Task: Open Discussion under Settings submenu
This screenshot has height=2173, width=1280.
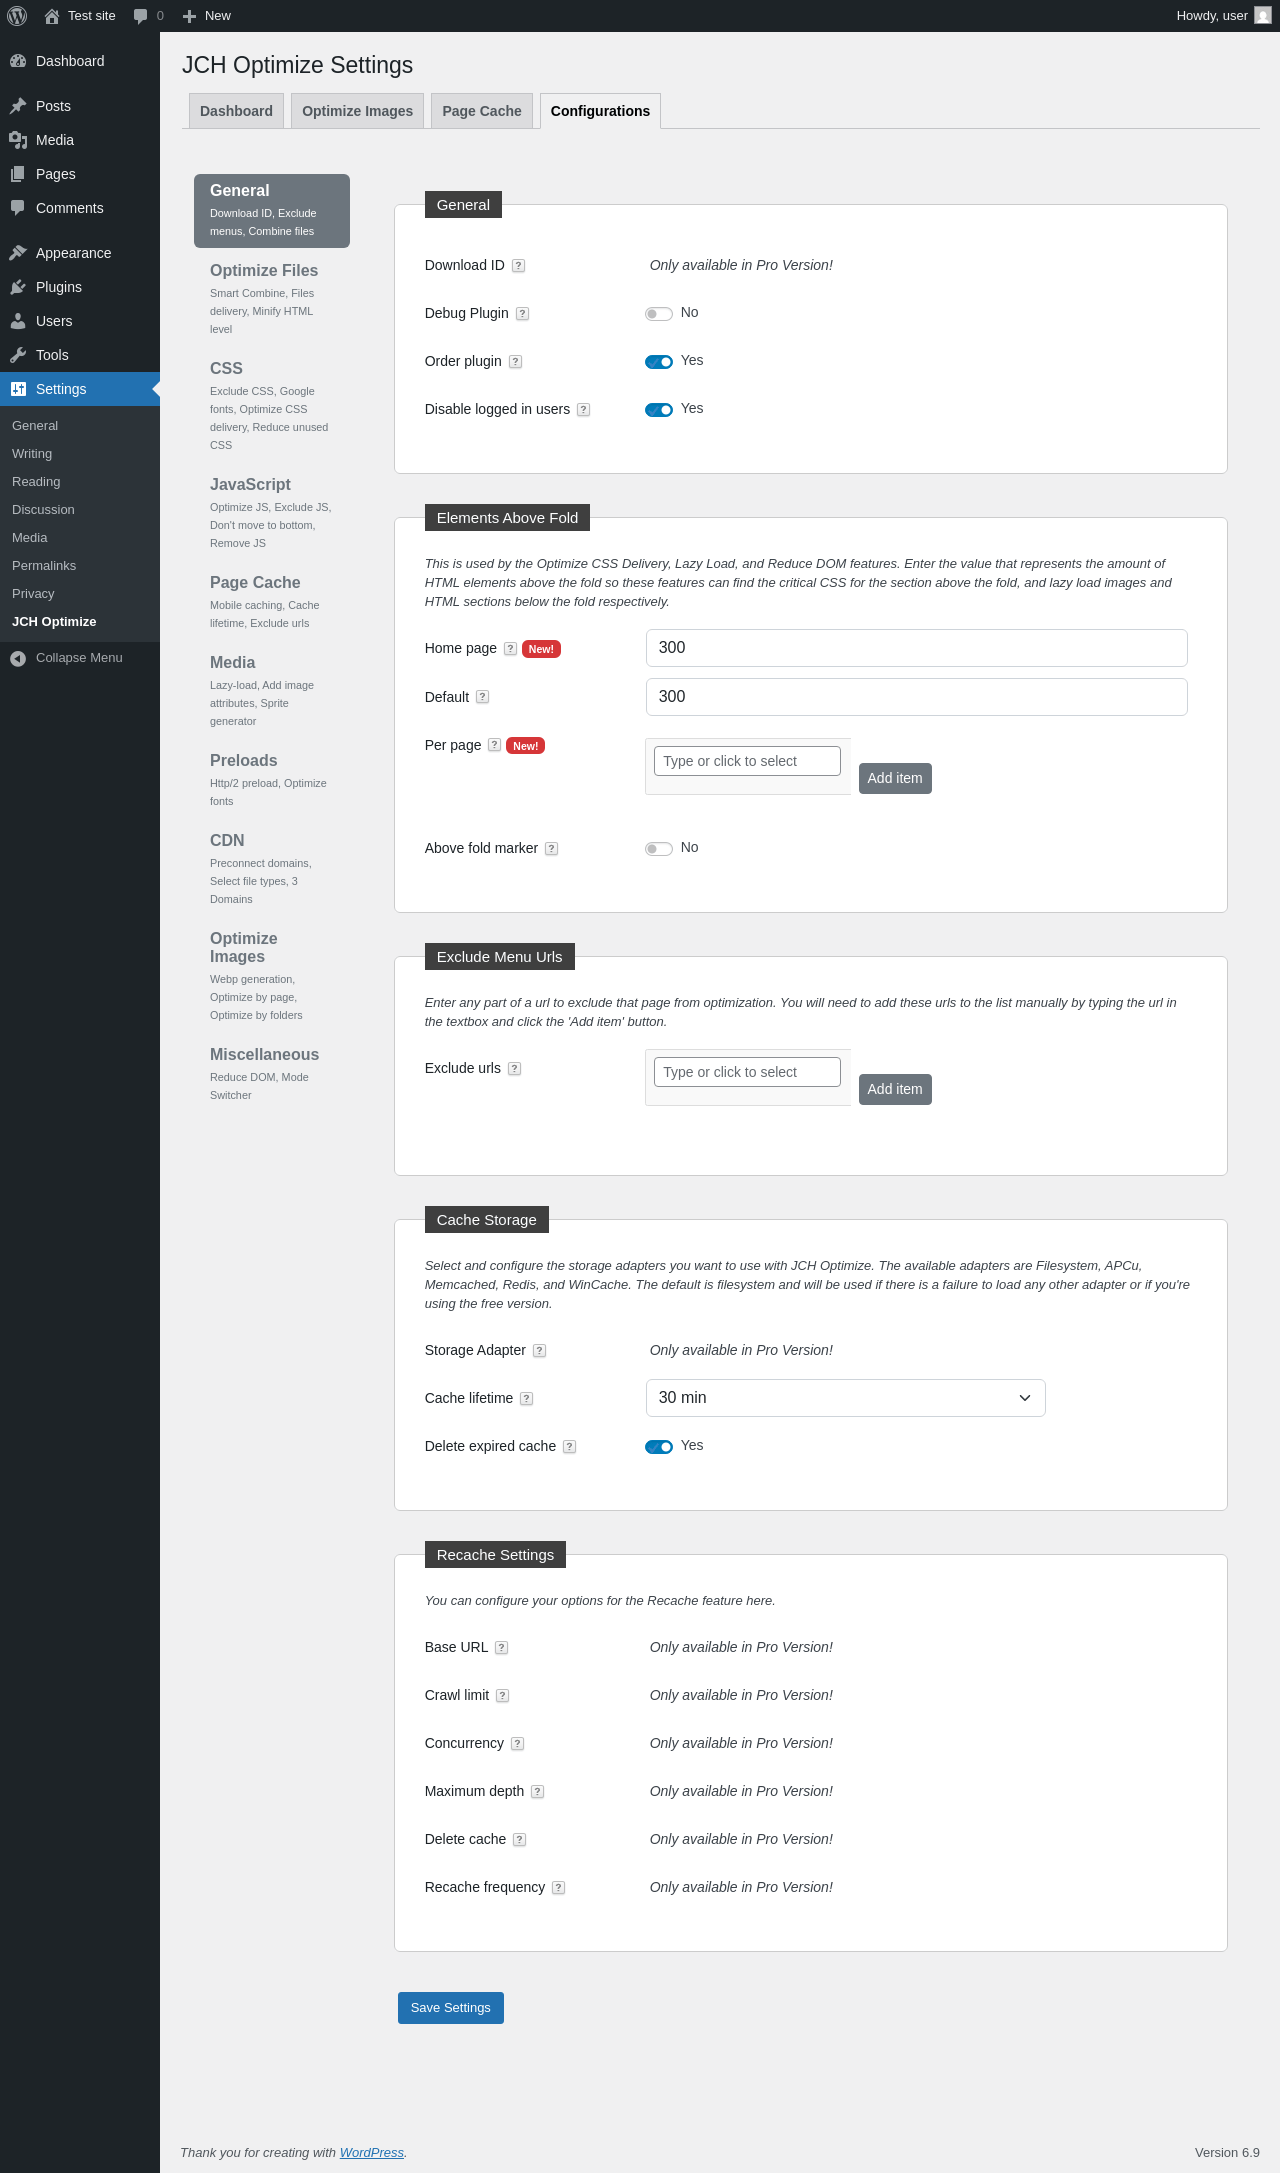Action: click(80, 510)
